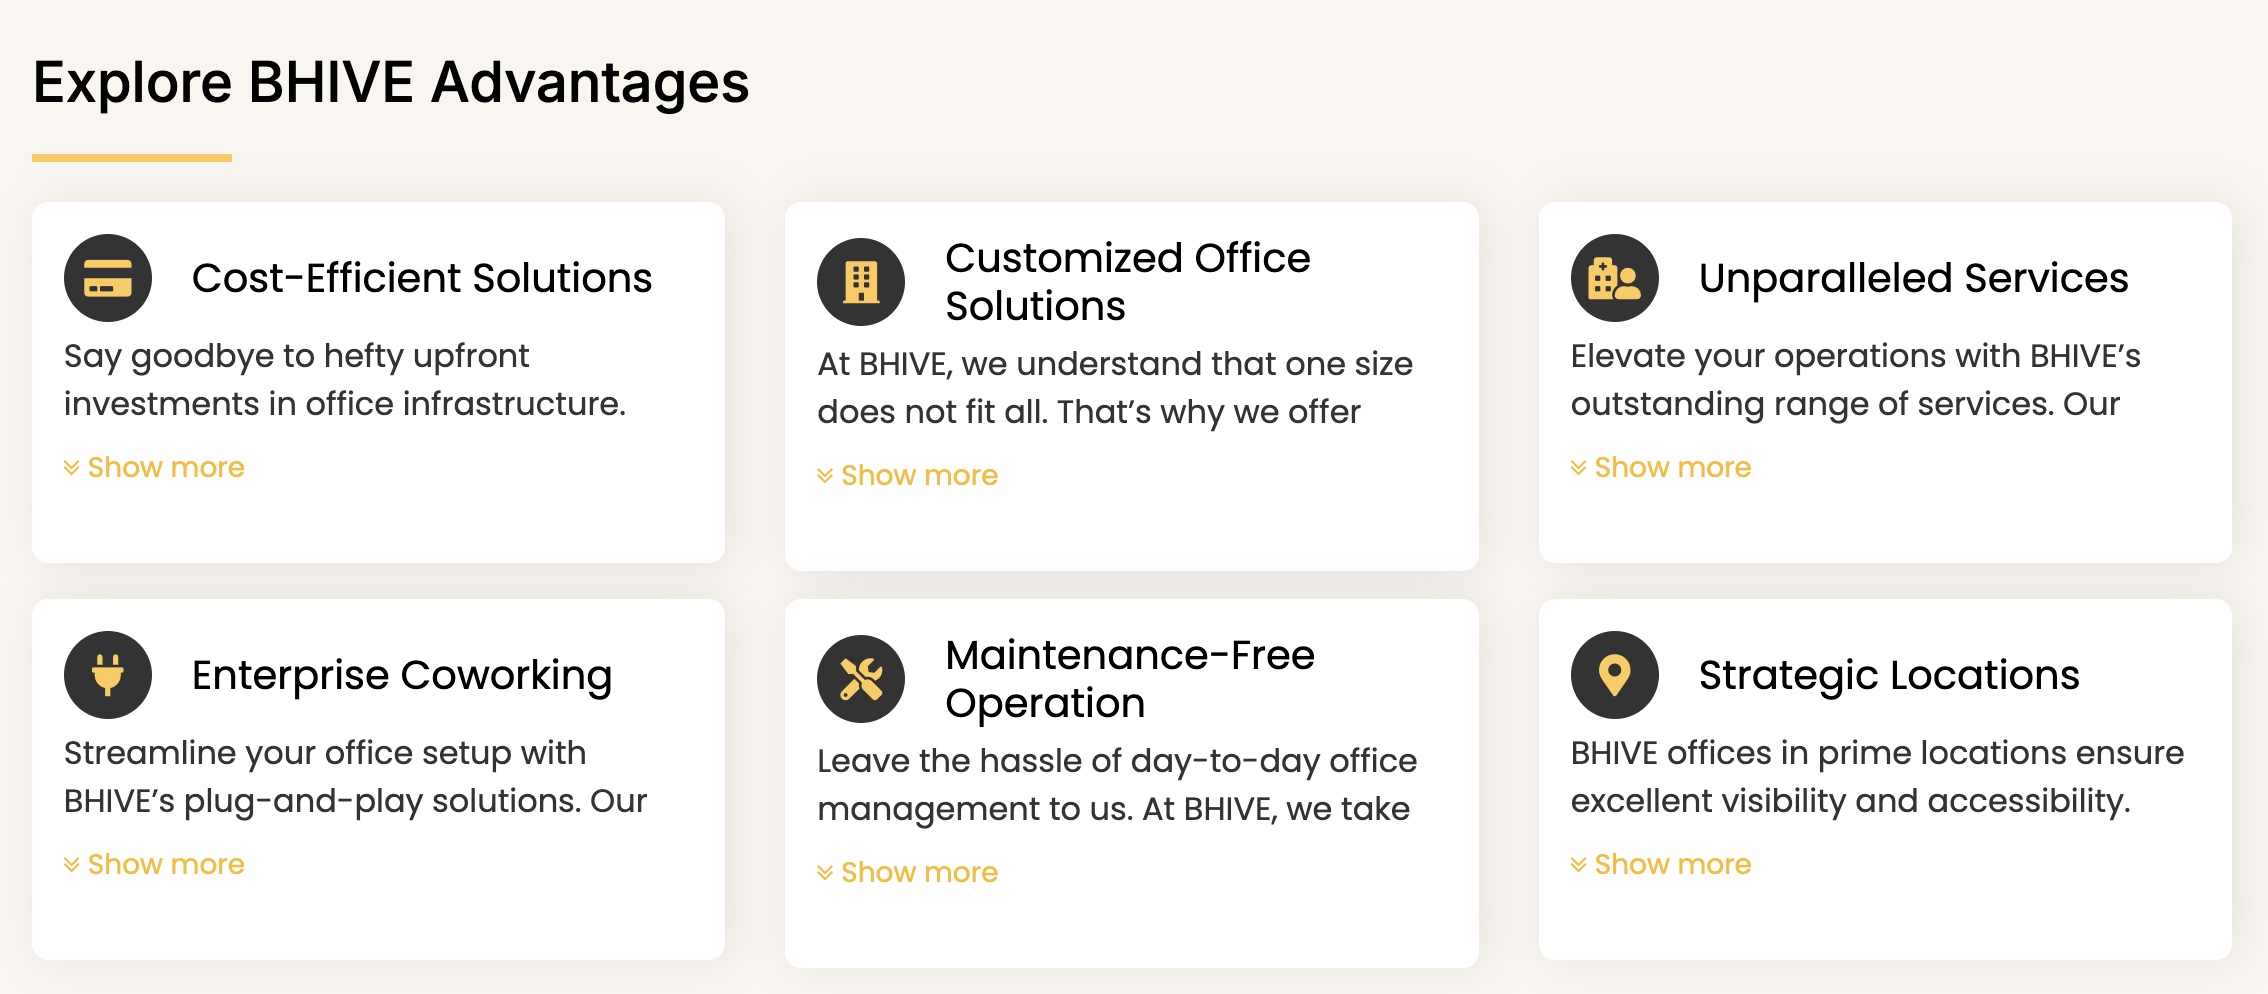Click the credit card icon on Cost-Efficient Solutions
Image resolution: width=2268 pixels, height=994 pixels.
107,278
